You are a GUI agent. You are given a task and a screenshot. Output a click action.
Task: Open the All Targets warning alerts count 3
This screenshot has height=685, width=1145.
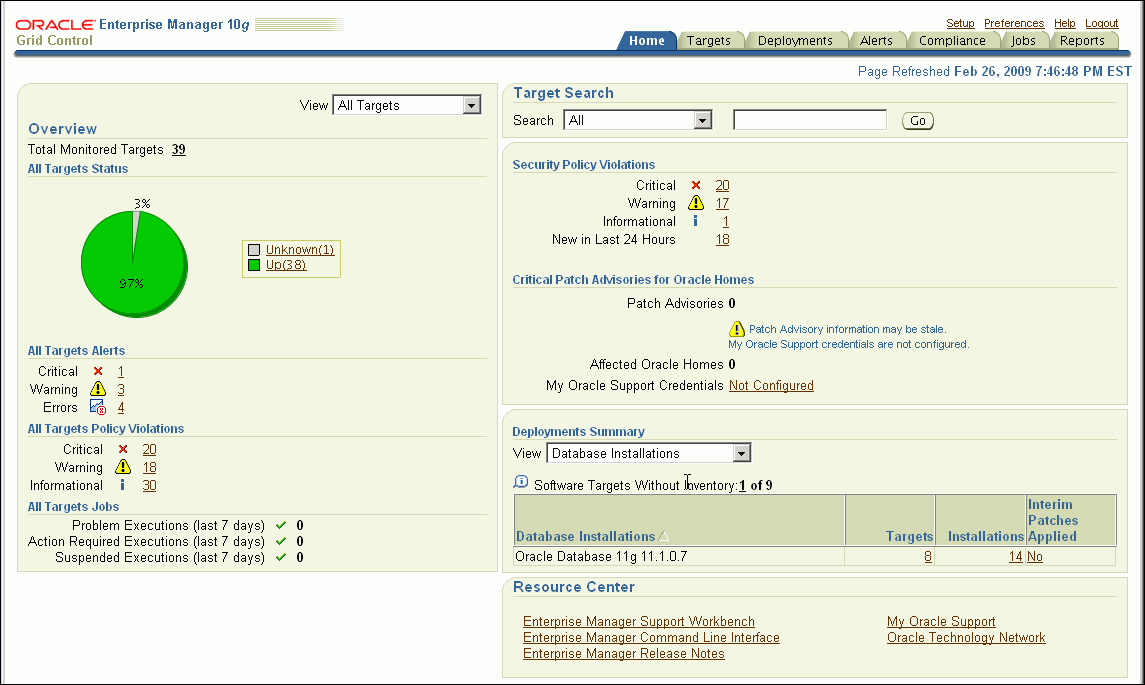click(120, 390)
